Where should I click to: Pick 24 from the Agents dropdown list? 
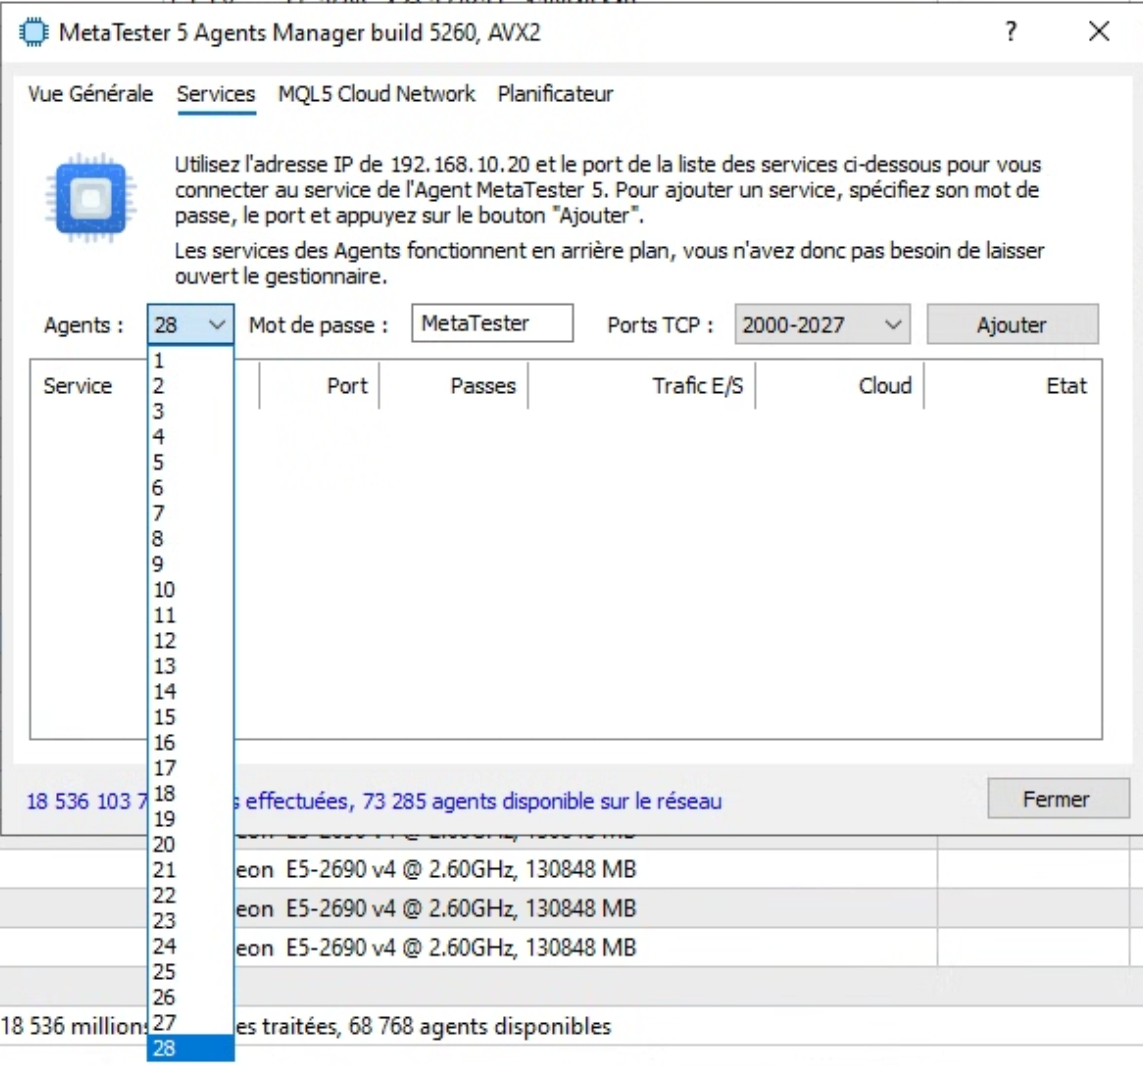pos(190,946)
